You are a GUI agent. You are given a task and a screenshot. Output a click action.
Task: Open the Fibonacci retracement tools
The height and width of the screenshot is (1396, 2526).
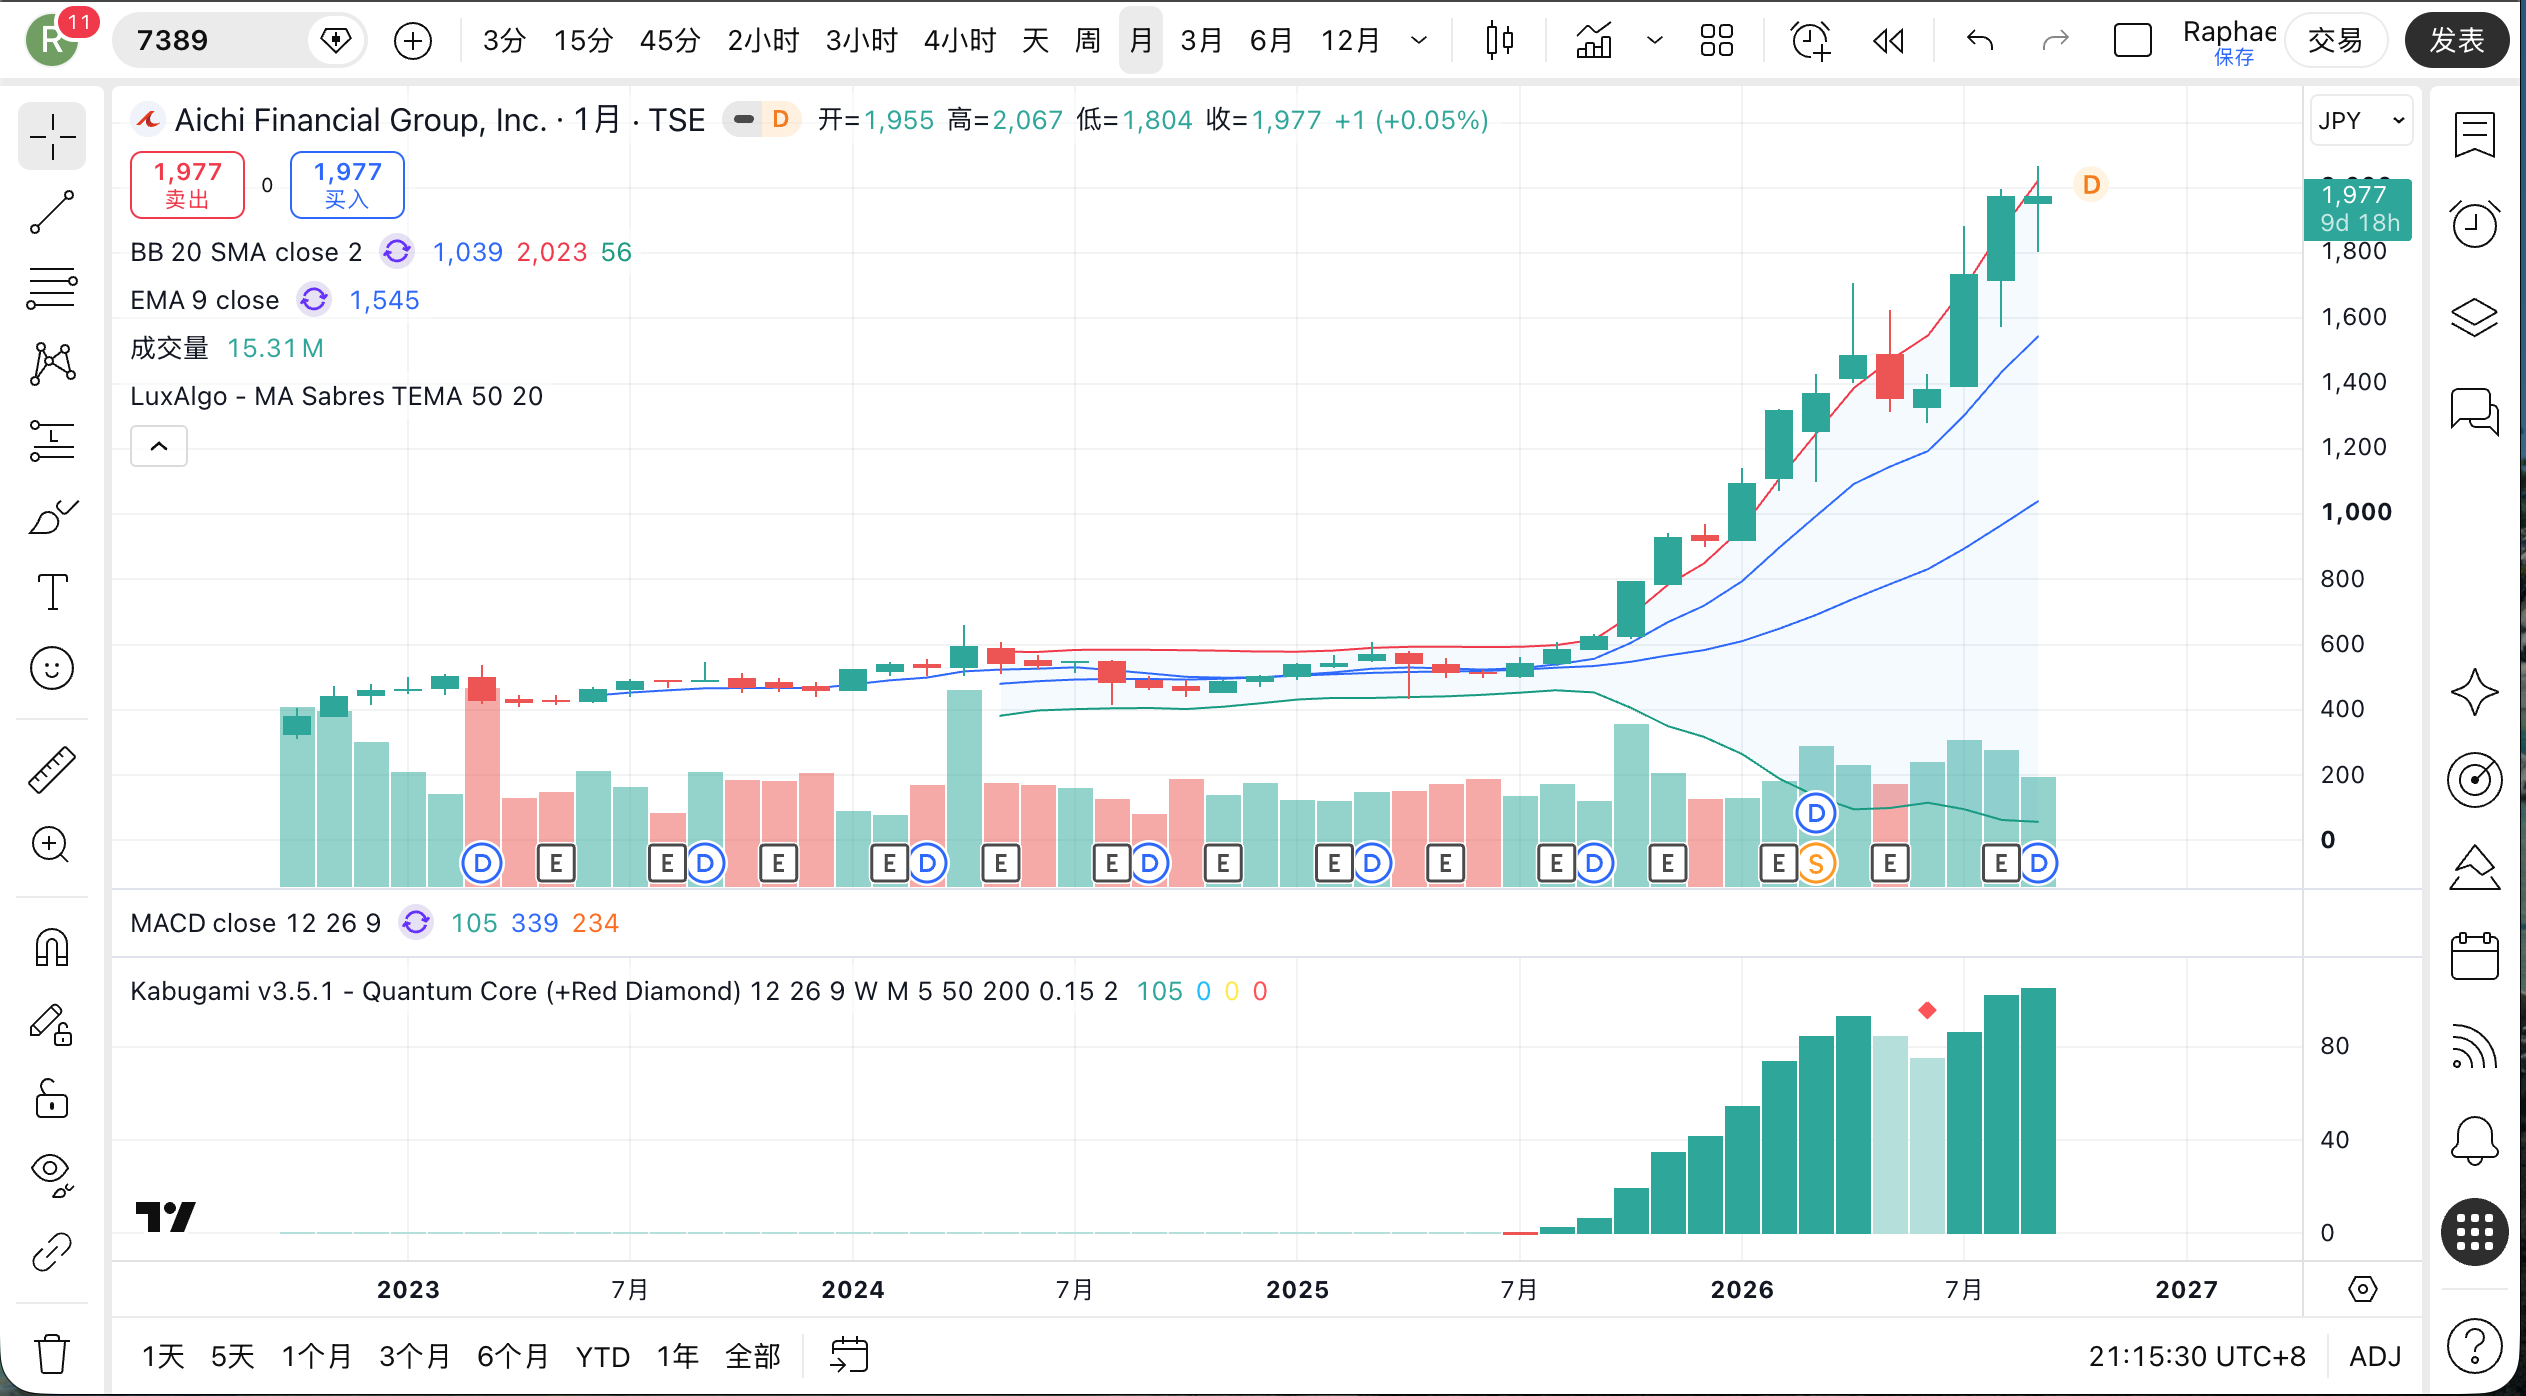coord(52,288)
